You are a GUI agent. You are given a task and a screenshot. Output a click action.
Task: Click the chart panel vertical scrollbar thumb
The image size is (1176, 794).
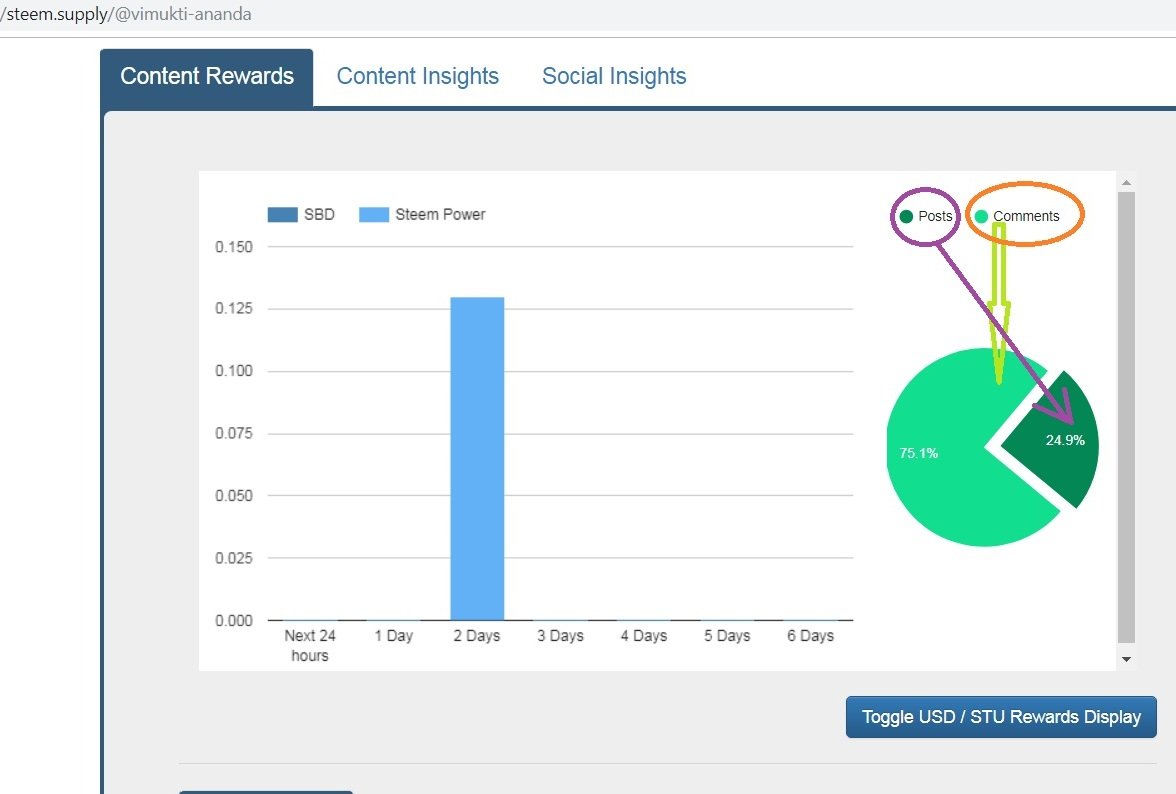point(1126,417)
